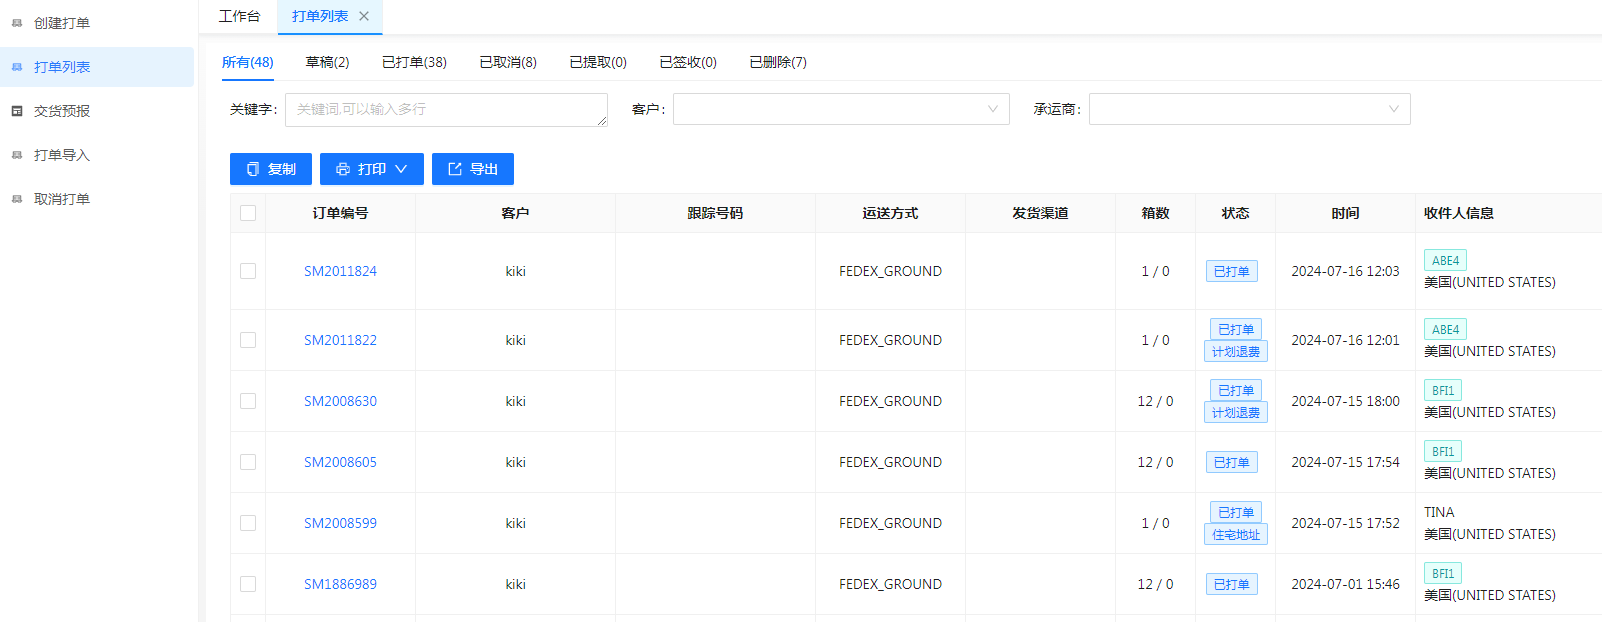Image resolution: width=1602 pixels, height=622 pixels.
Task: Open order link SM2008630
Action: click(340, 401)
